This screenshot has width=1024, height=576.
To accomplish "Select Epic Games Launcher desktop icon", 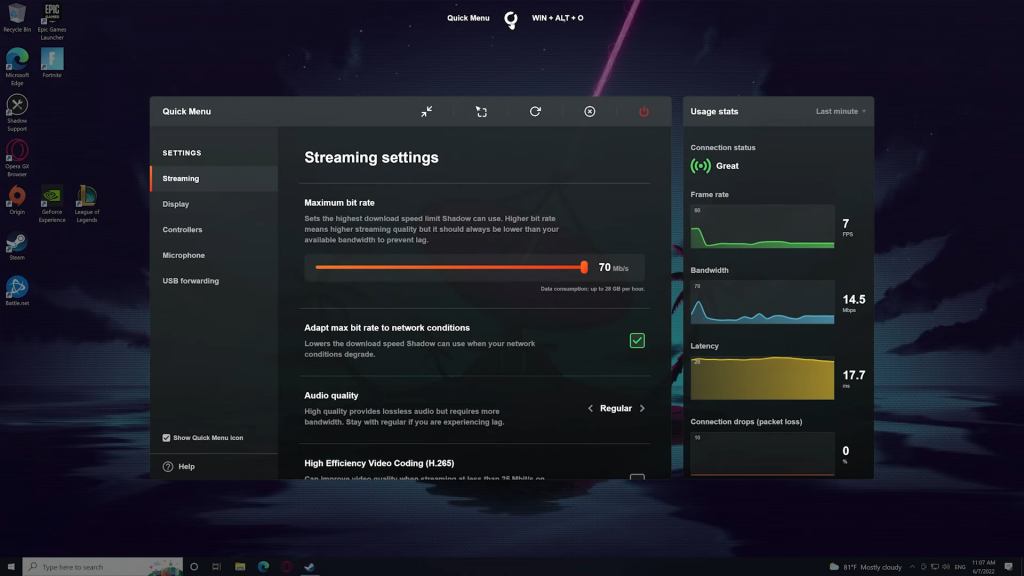I will [x=52, y=22].
